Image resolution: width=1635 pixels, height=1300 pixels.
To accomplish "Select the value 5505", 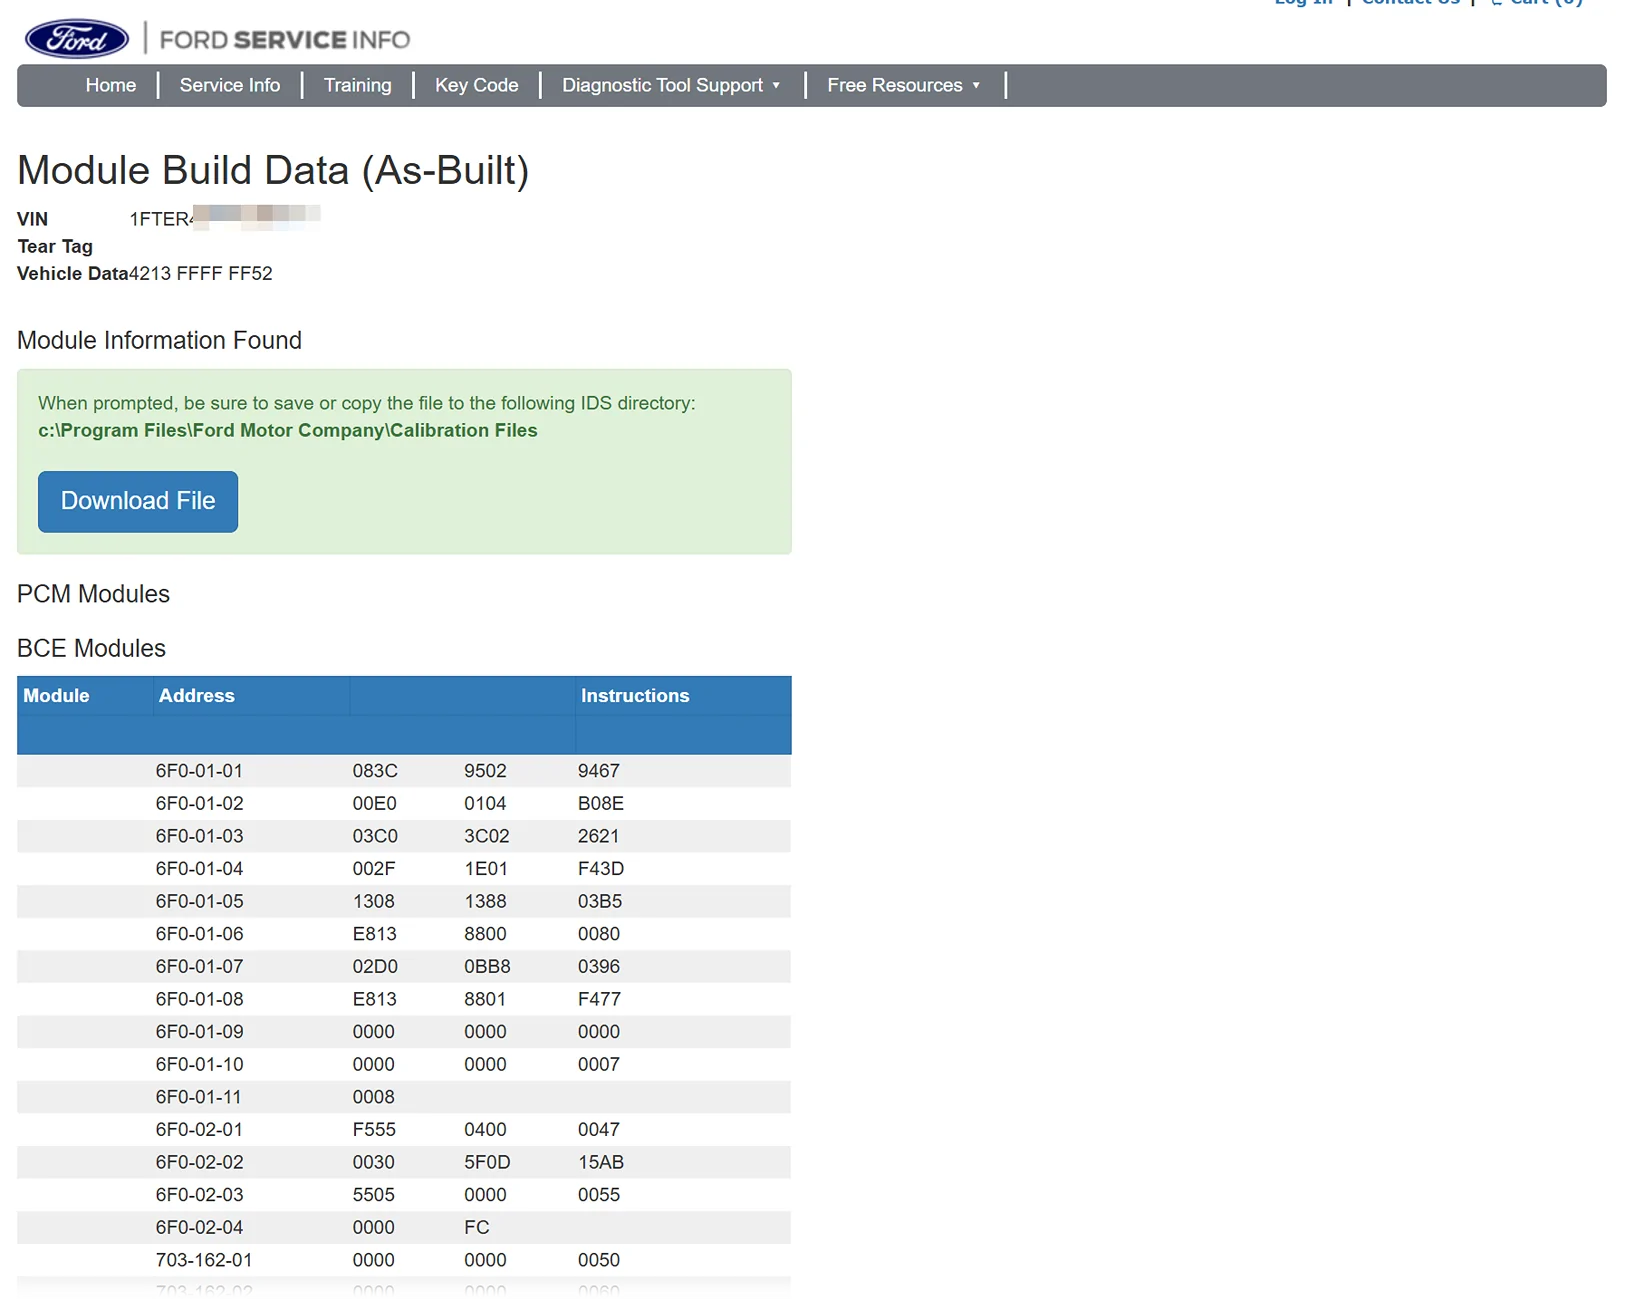I will click(x=374, y=1194).
